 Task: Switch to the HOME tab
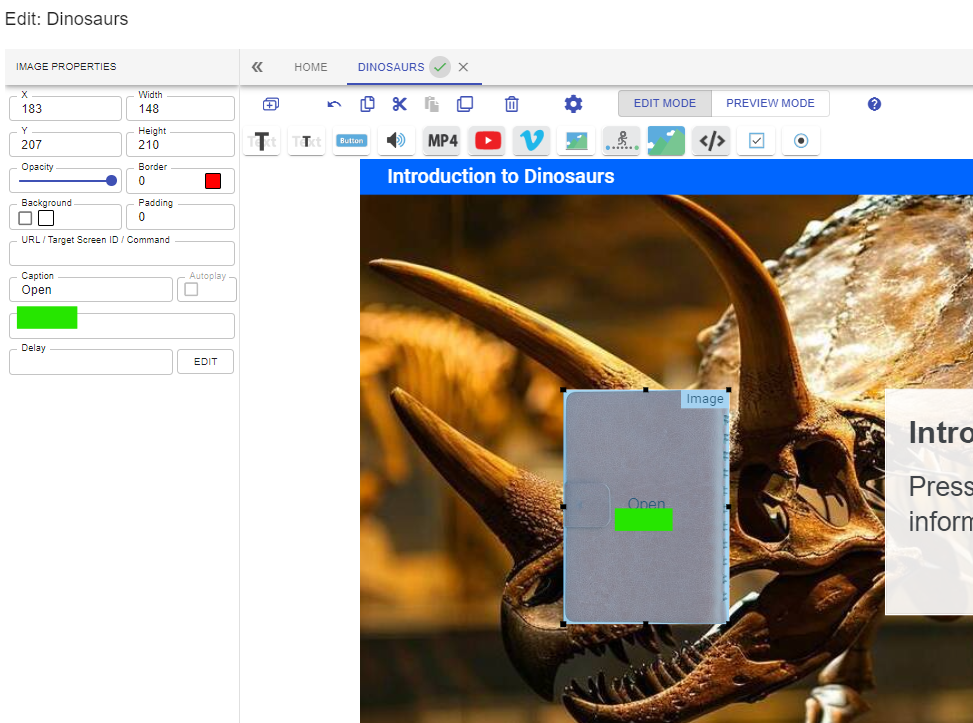point(310,67)
